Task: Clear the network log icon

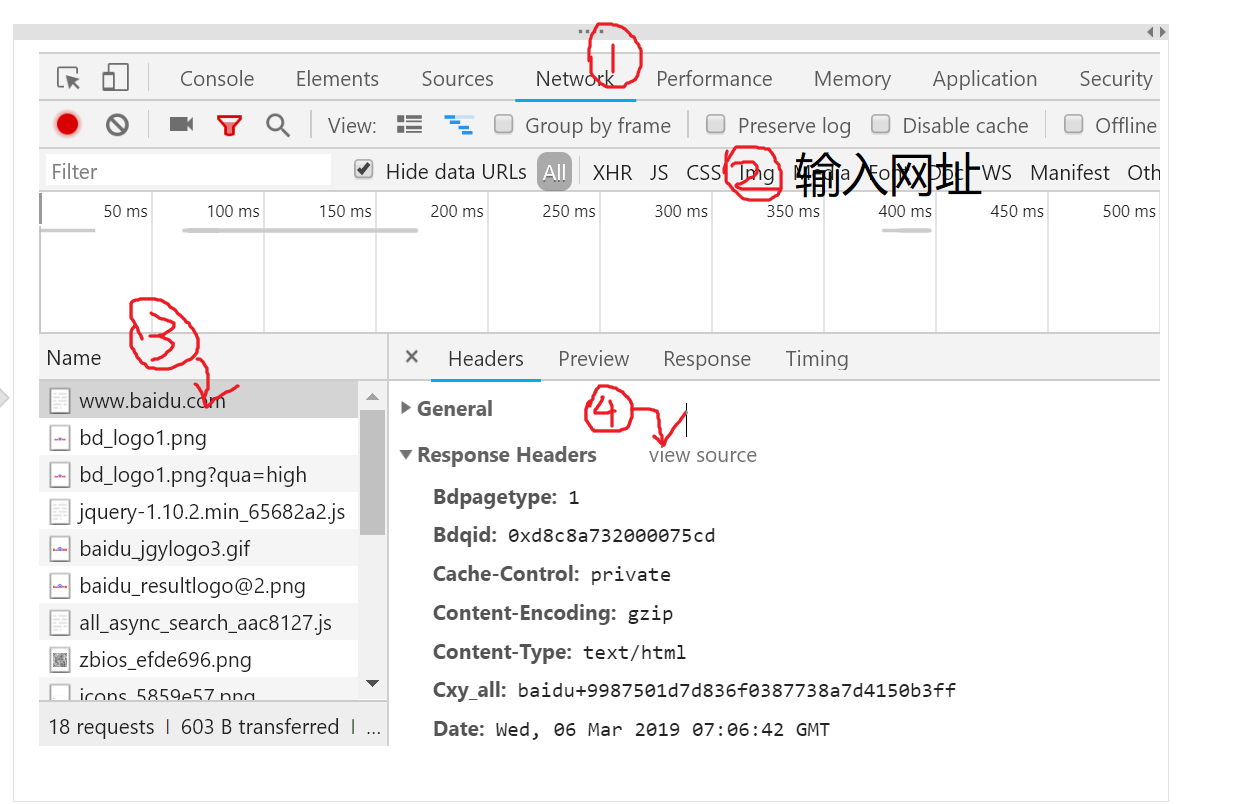Action: point(118,125)
